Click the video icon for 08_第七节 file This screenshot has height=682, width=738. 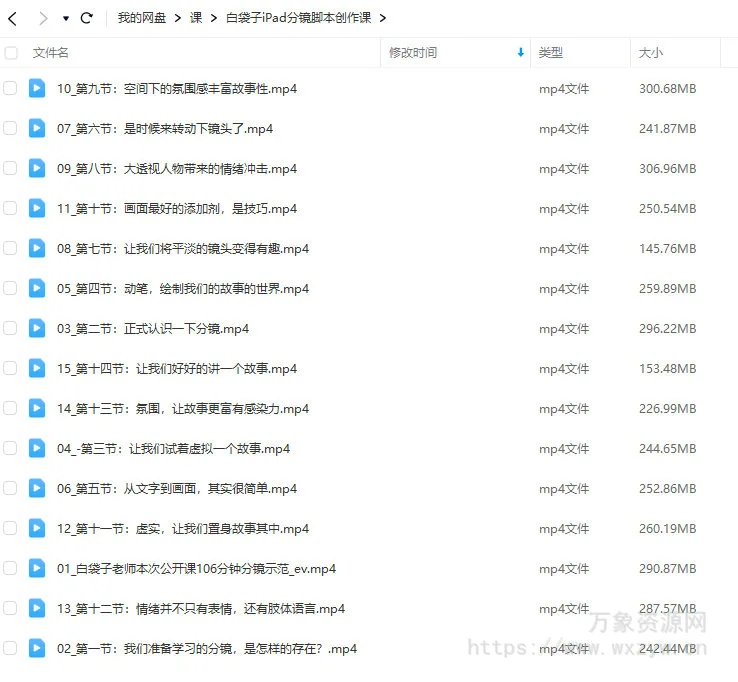pos(37,248)
